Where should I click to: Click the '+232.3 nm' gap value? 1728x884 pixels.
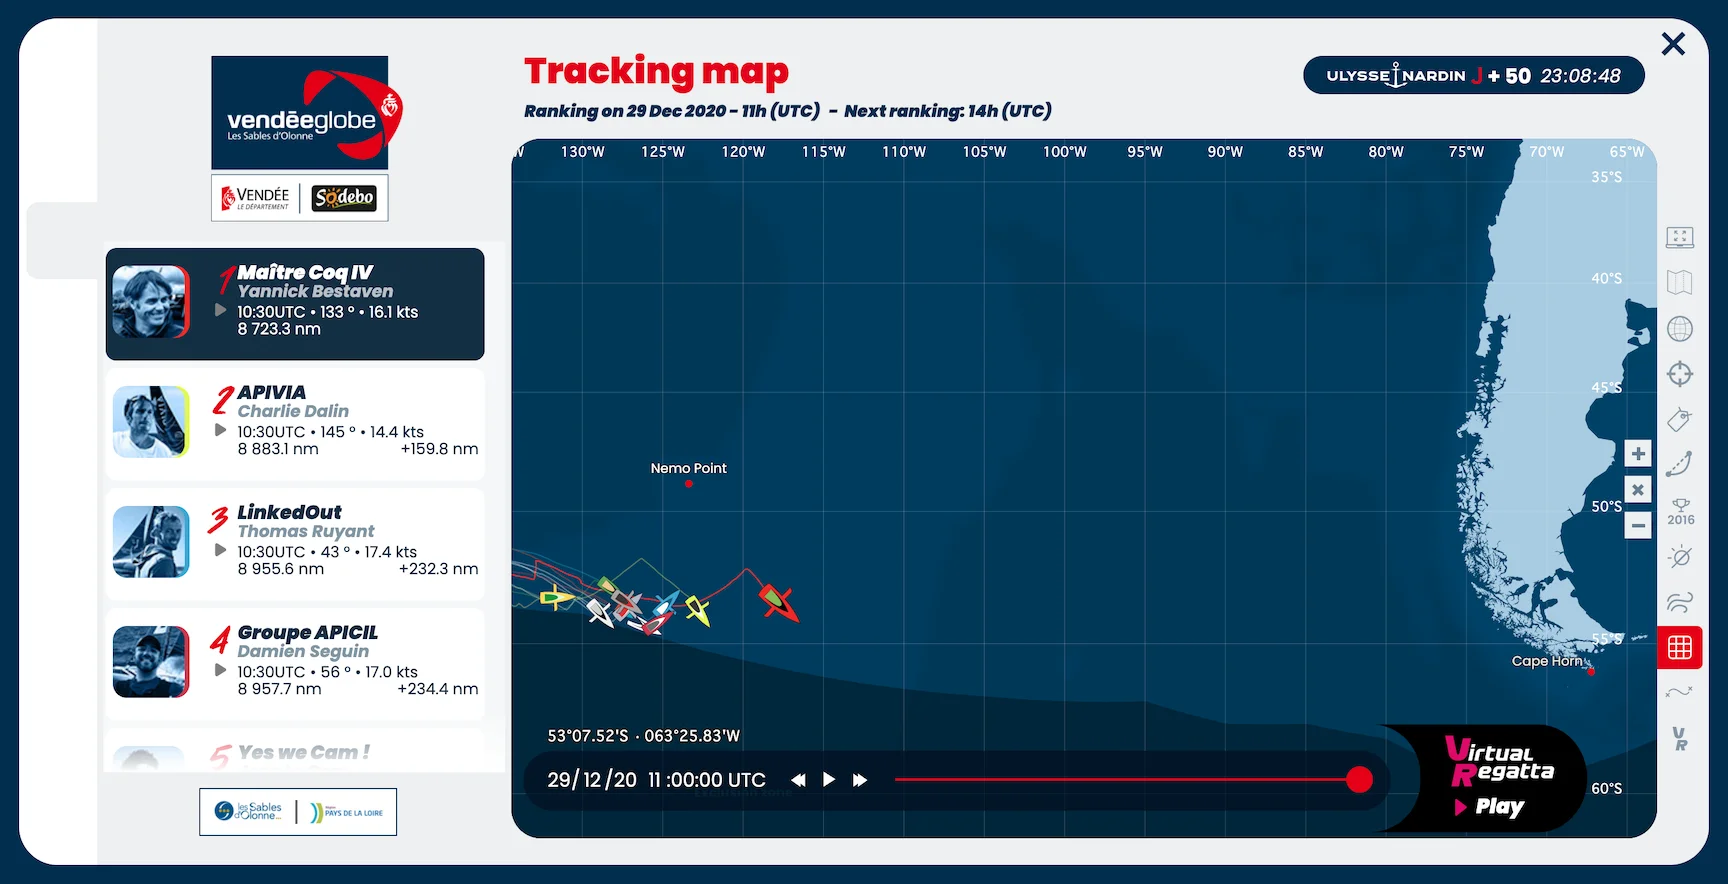(438, 569)
